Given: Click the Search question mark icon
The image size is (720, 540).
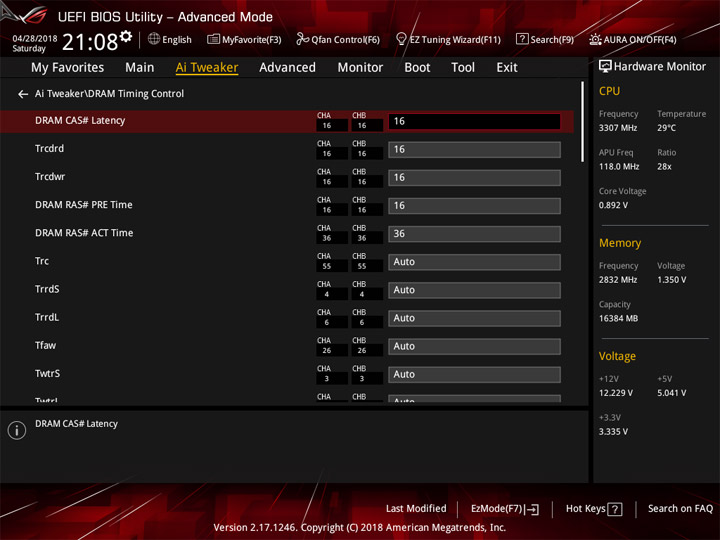Looking at the screenshot, I should point(522,39).
